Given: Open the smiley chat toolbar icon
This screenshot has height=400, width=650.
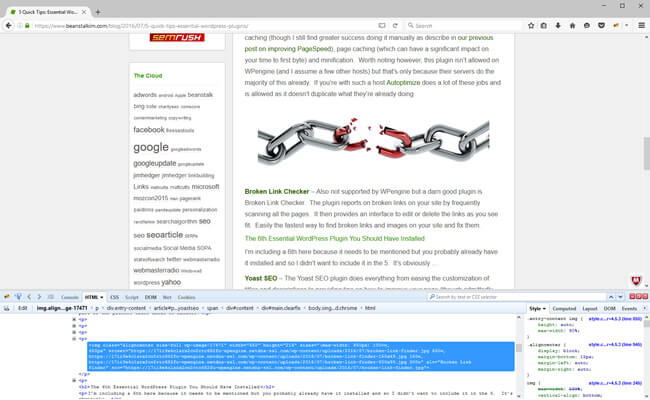Looking at the screenshot, I should (x=587, y=26).
